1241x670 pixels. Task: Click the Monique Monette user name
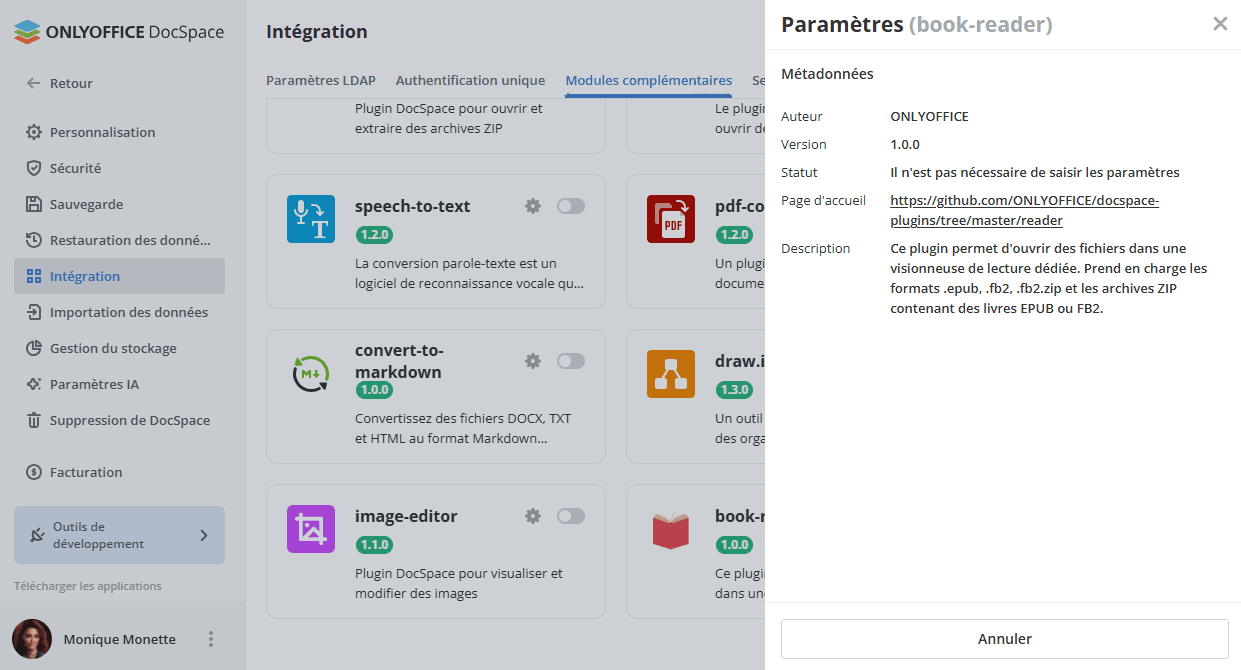tap(119, 639)
